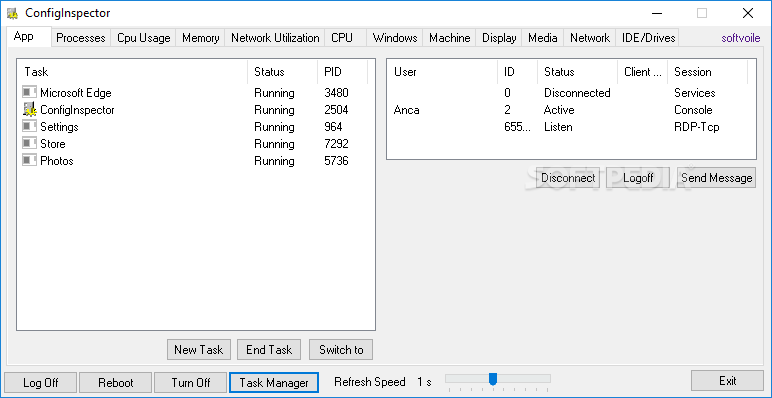Open the Cpu Usage tab

[x=143, y=38]
